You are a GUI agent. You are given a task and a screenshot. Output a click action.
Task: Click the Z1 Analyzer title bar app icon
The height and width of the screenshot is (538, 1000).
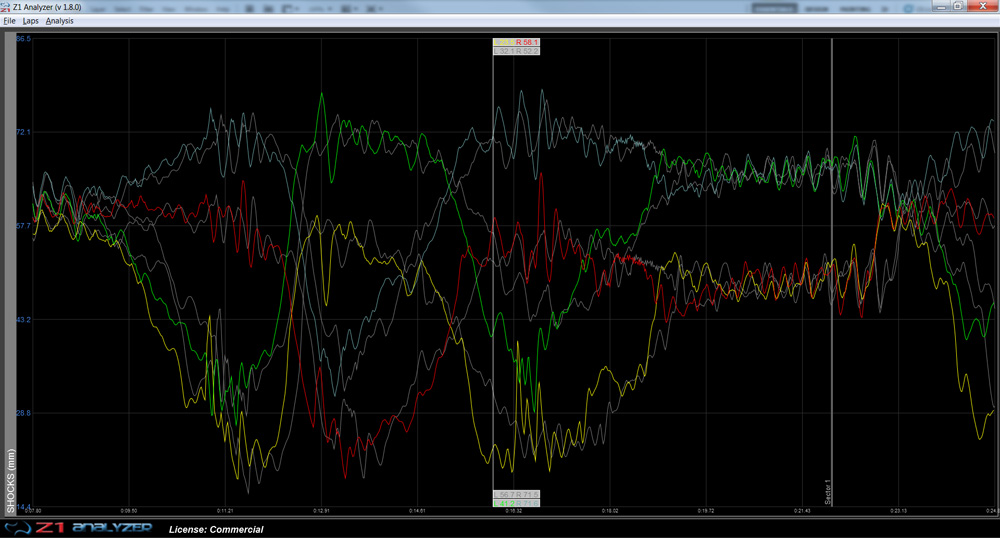click(x=5, y=7)
